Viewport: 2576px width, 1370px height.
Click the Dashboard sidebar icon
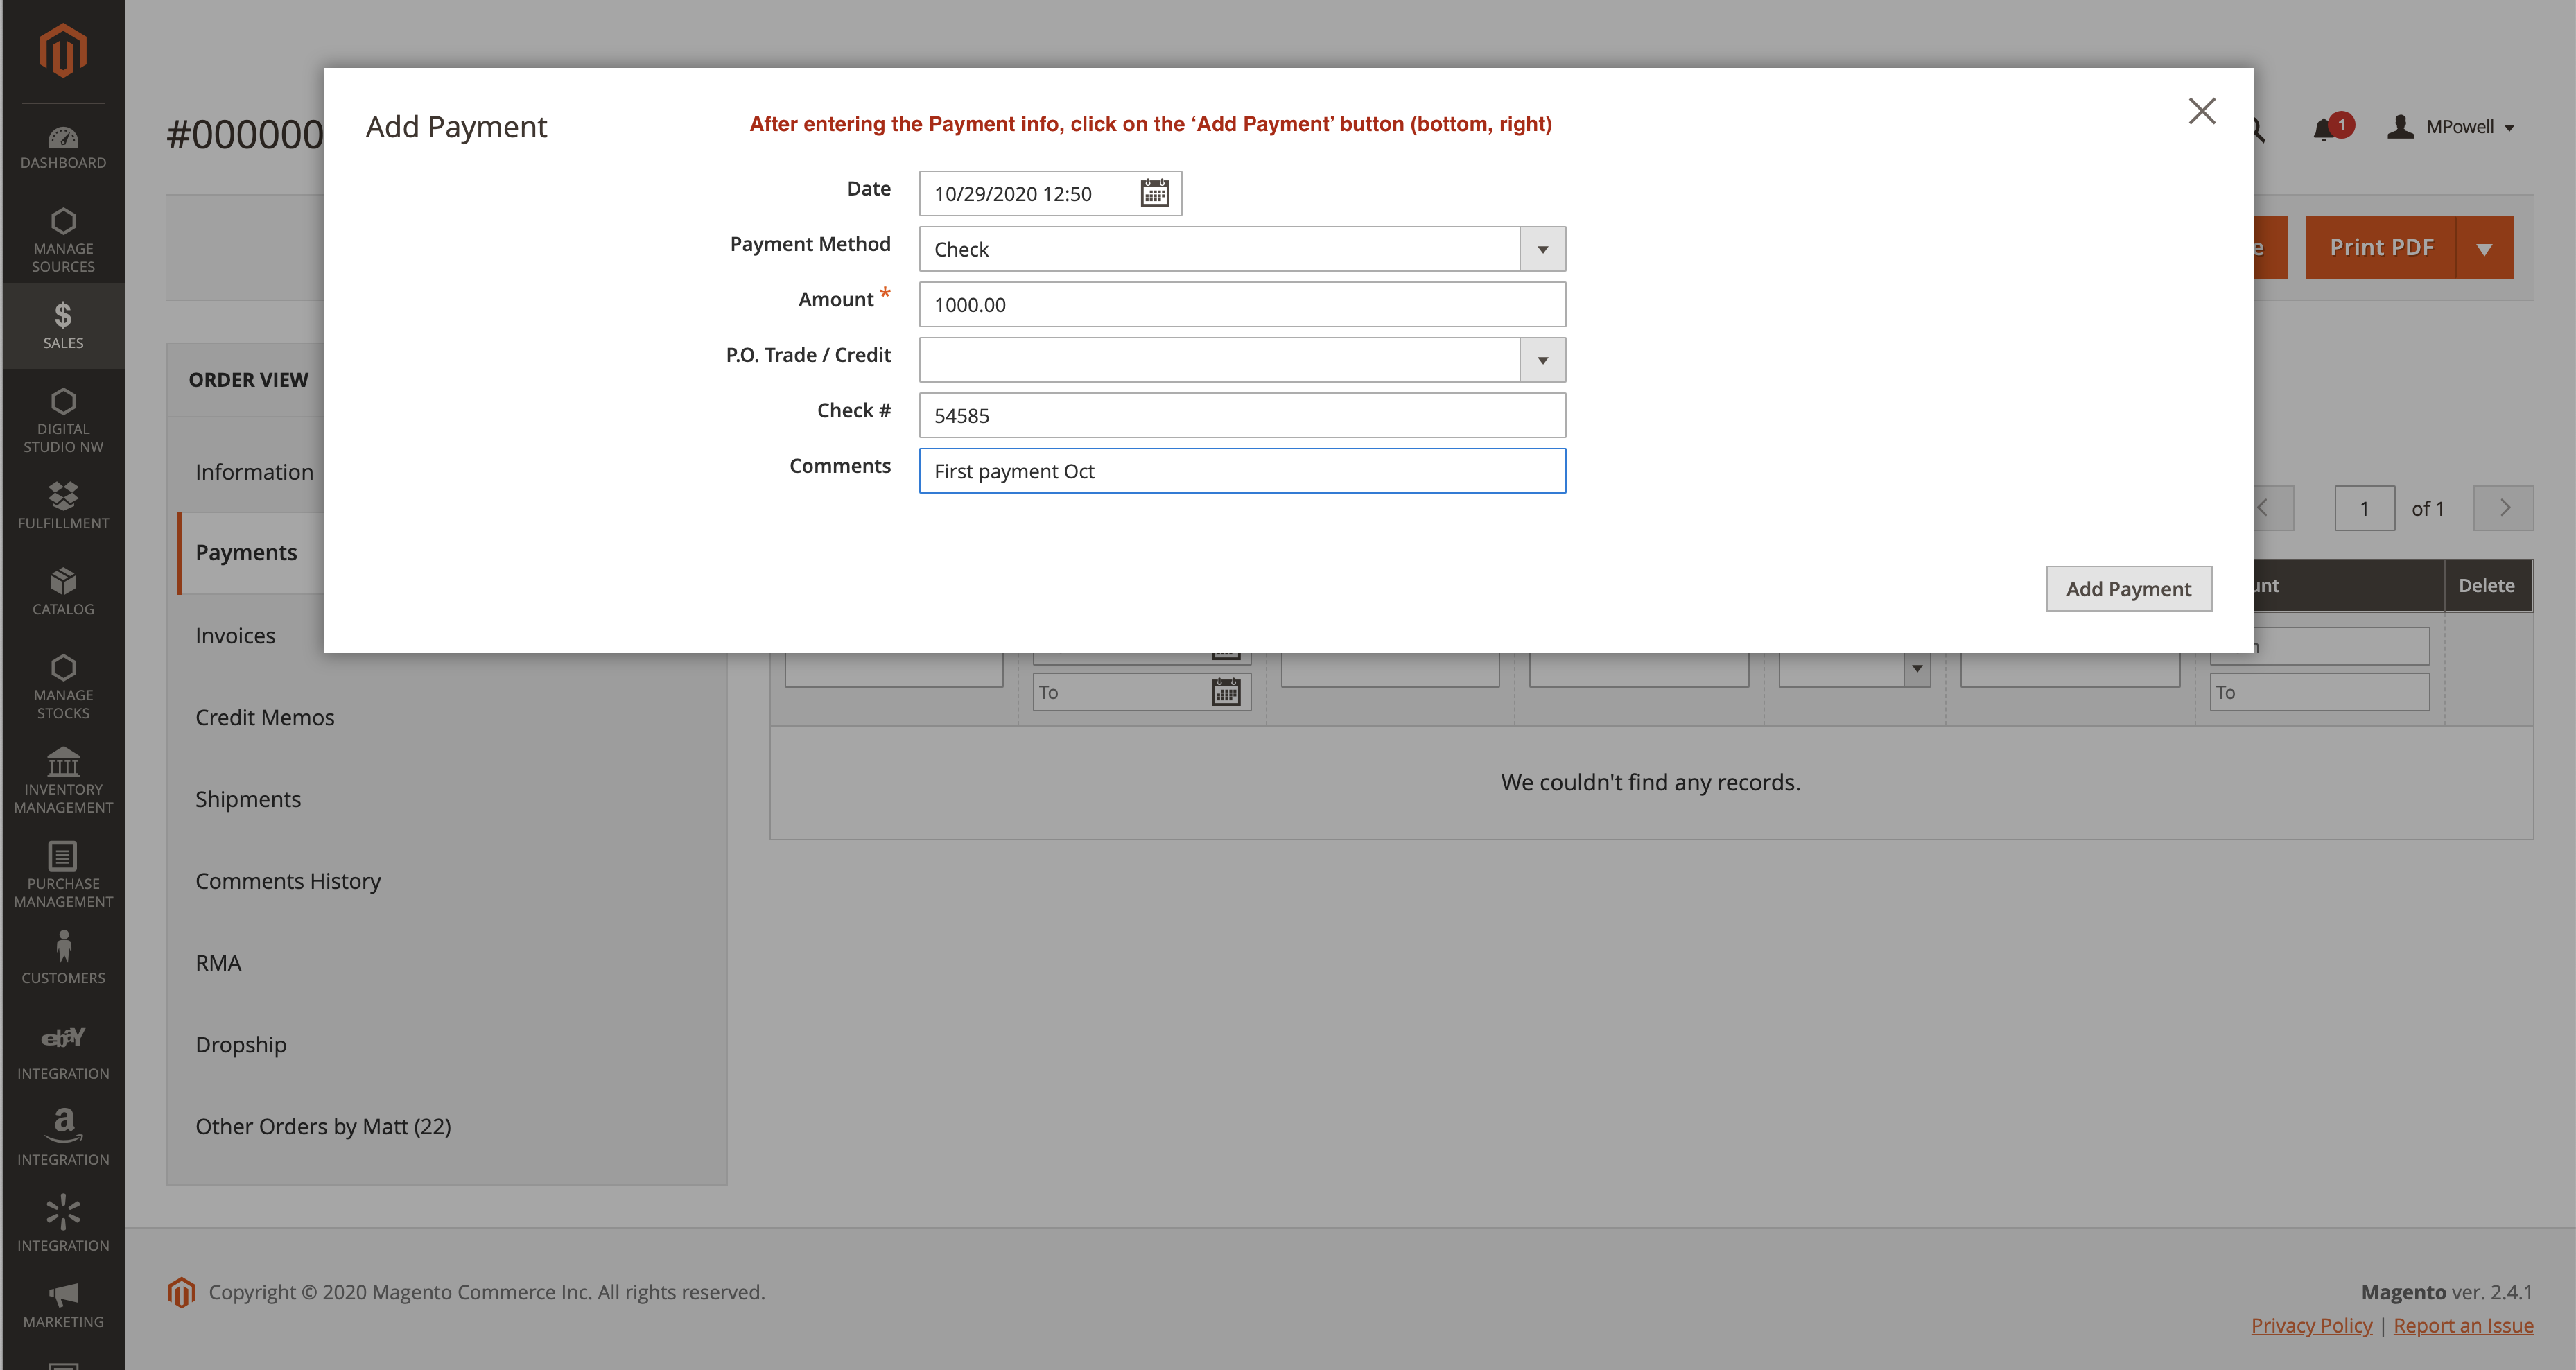[x=63, y=147]
